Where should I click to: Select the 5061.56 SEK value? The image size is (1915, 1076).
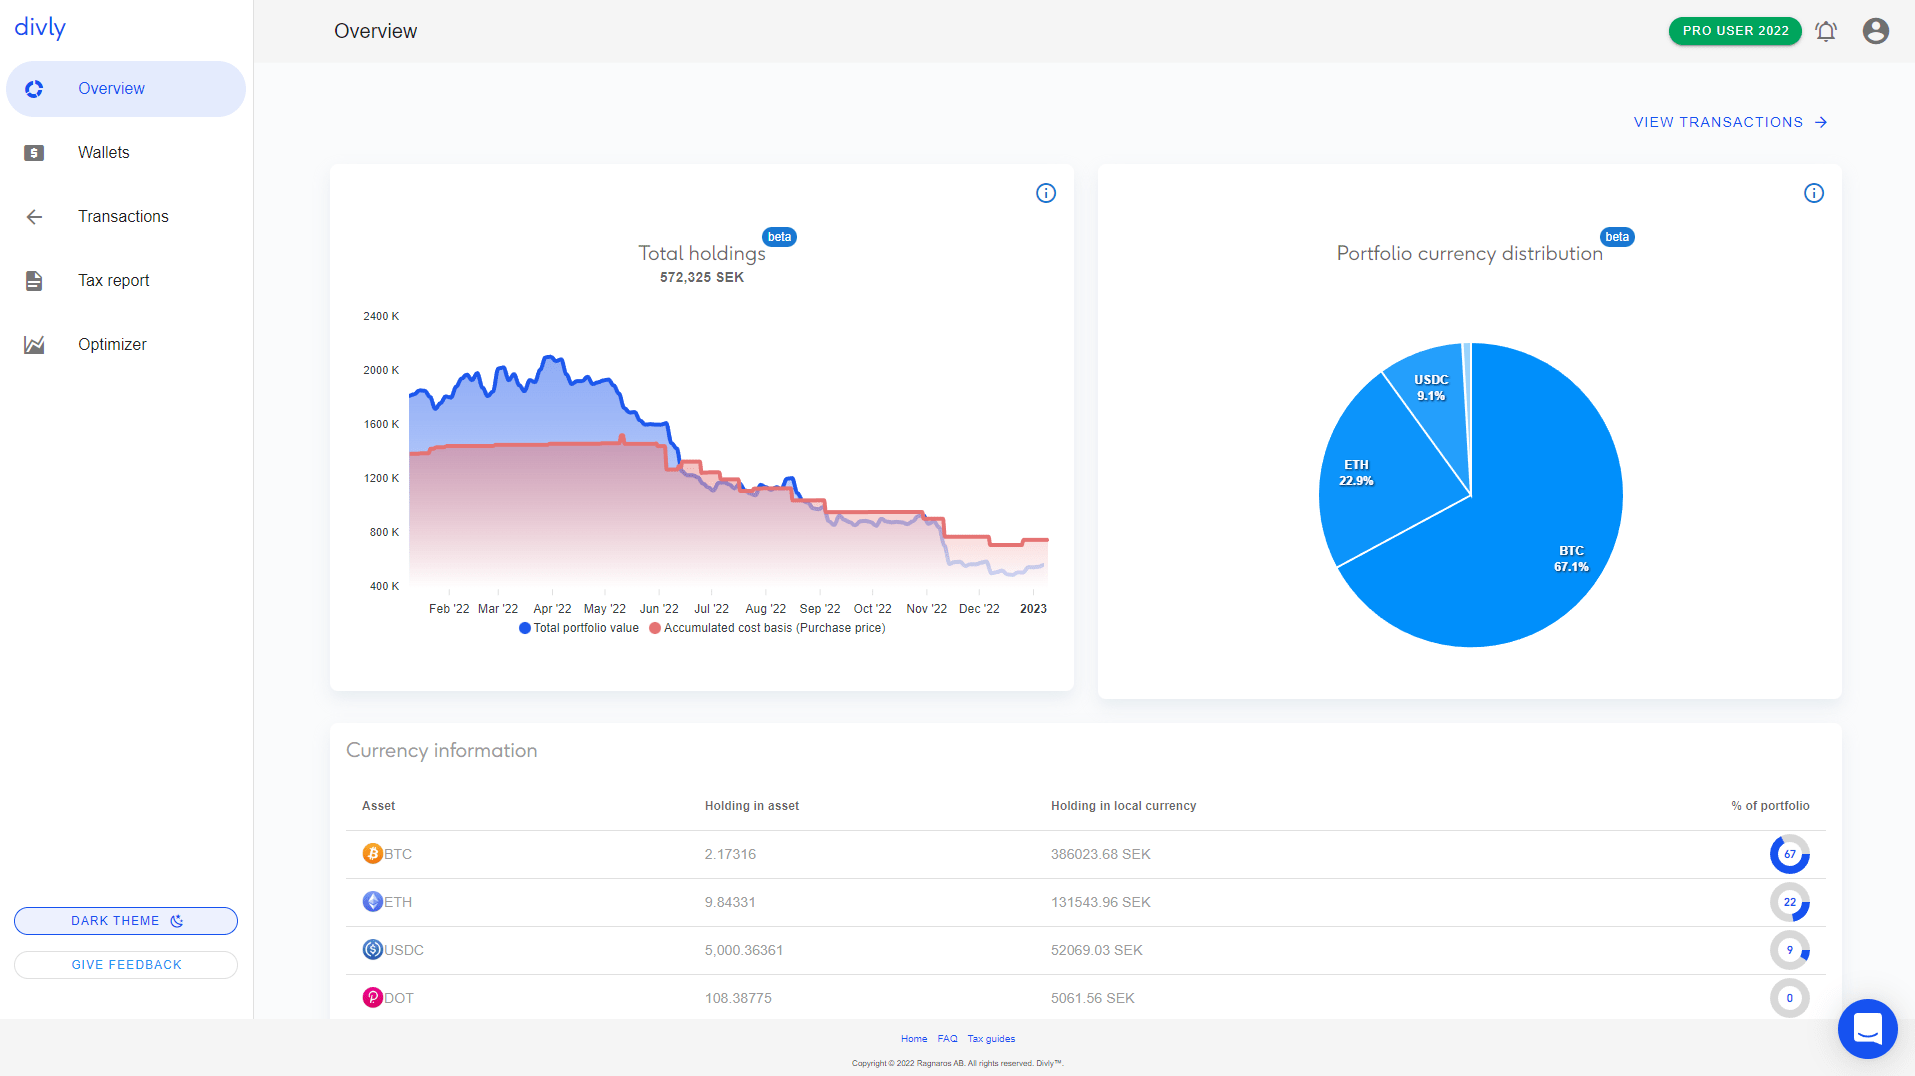point(1092,998)
